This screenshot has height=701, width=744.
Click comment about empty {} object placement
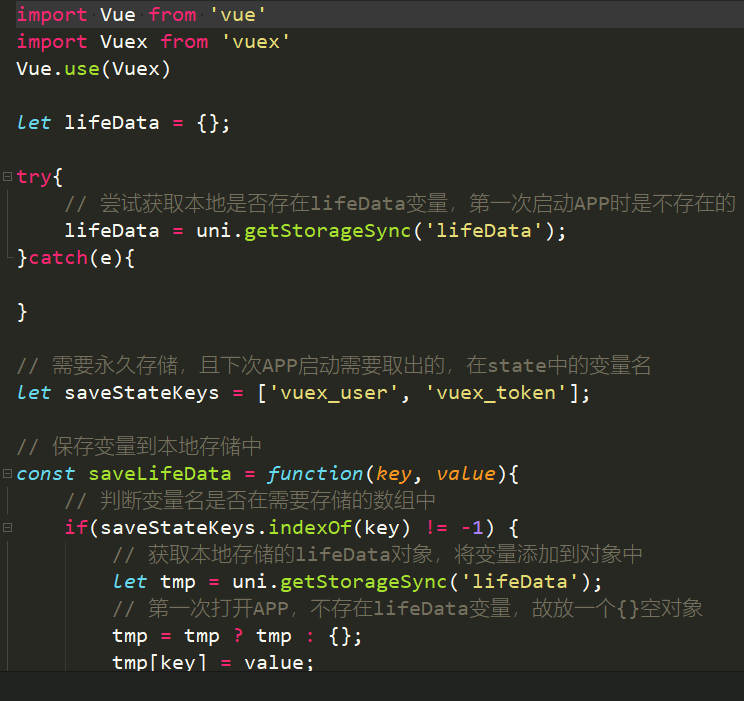[x=408, y=608]
